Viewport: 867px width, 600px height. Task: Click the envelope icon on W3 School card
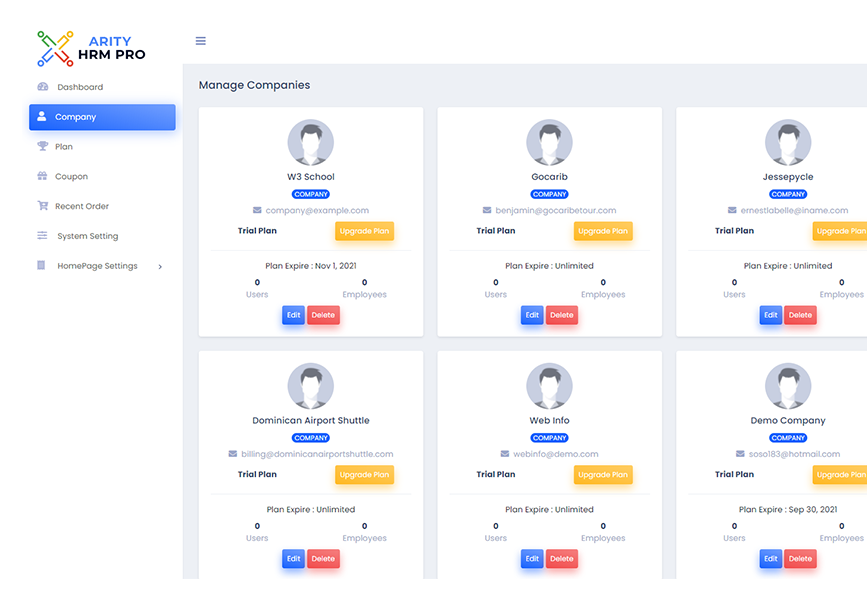[x=257, y=211]
